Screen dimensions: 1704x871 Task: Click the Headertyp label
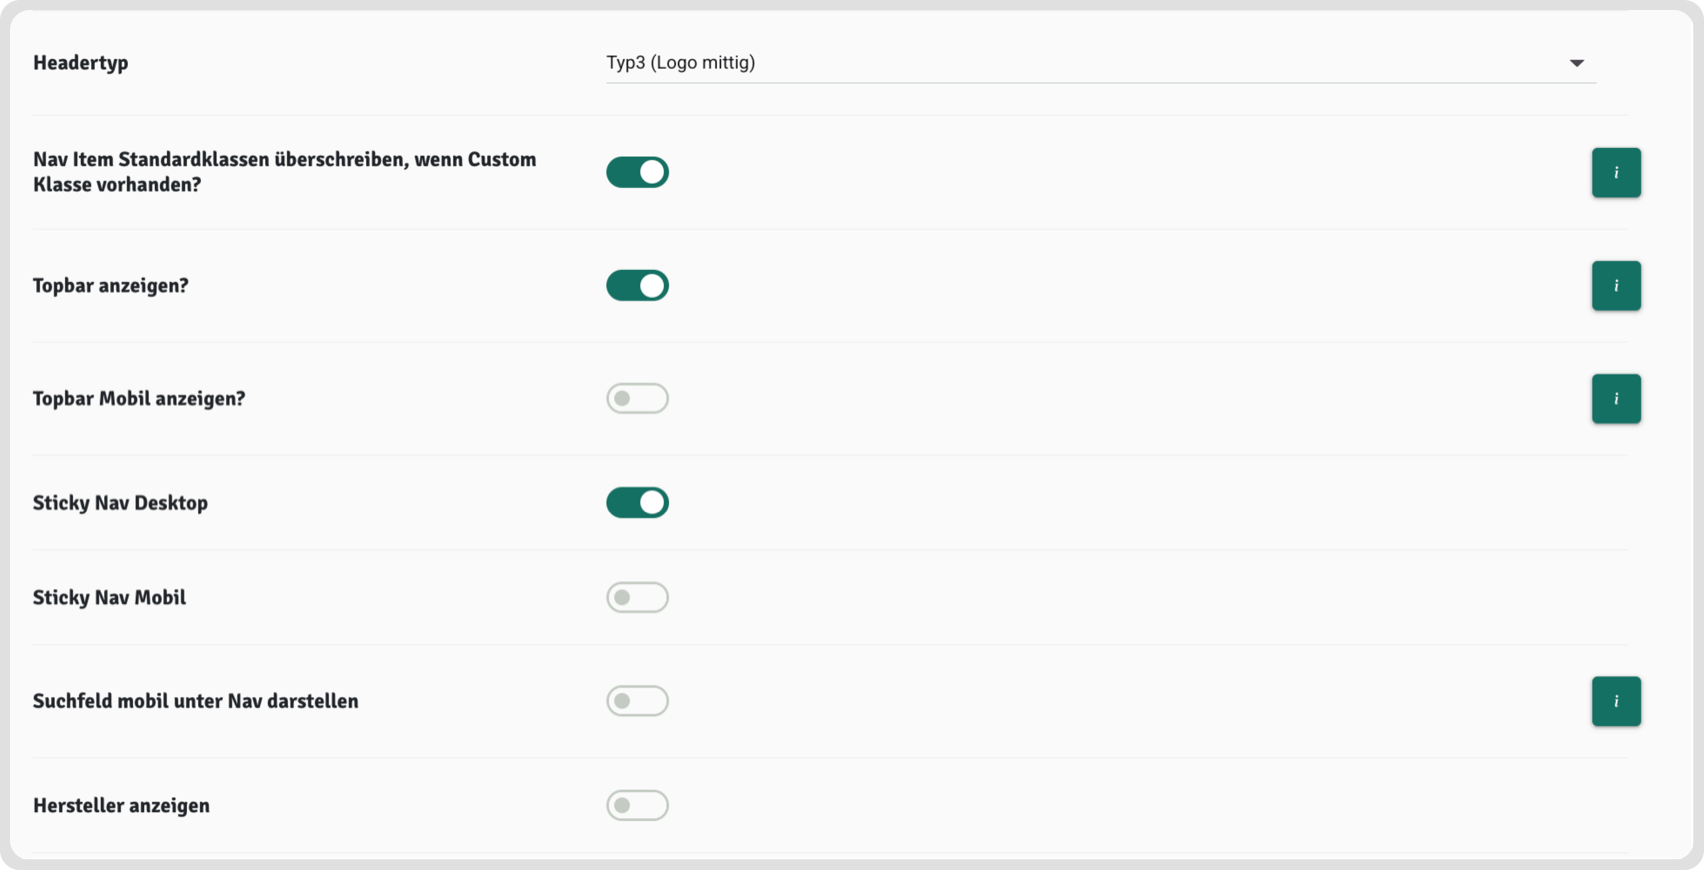pos(81,63)
